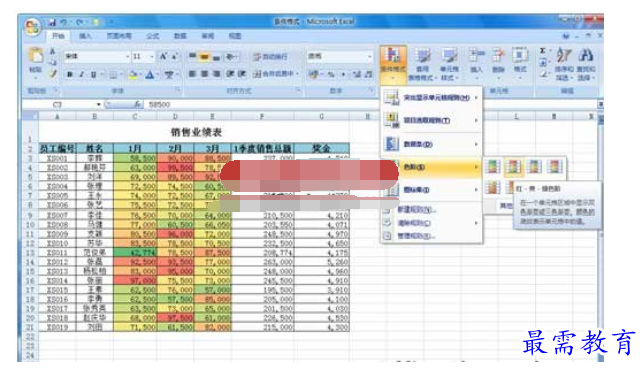Click the Insert Function fx button
The width and height of the screenshot is (644, 374).
[137, 105]
